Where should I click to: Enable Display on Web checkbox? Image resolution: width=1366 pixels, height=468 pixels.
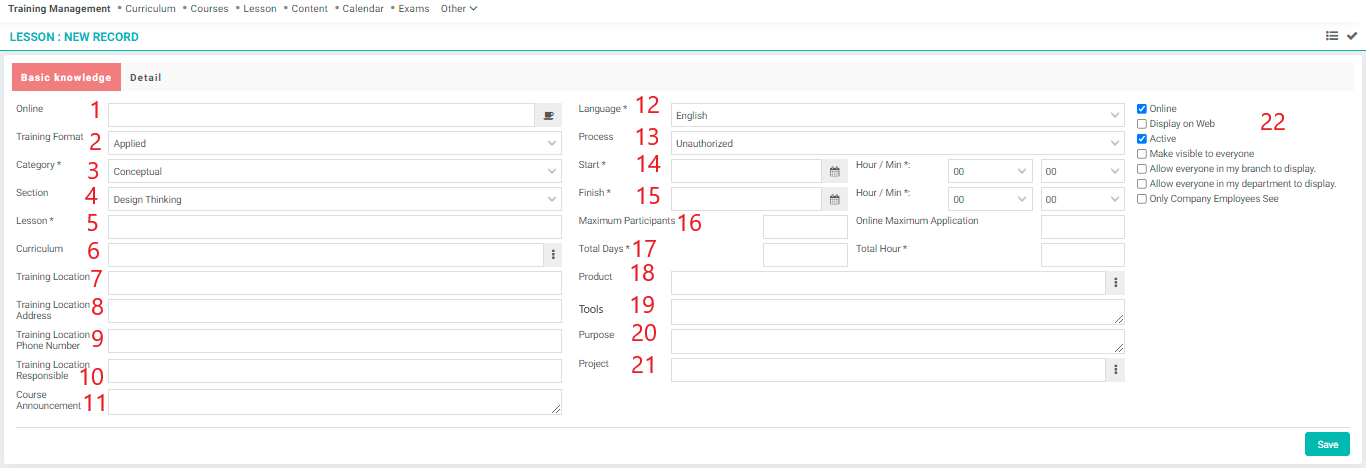(1142, 124)
